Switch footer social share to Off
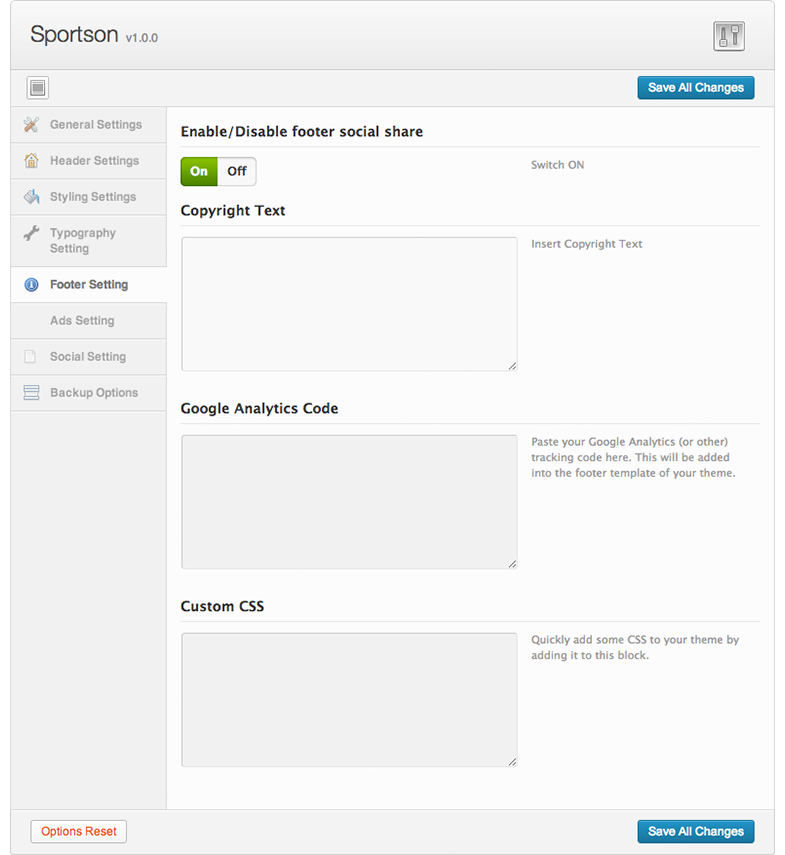The width and height of the screenshot is (785, 855). pos(237,171)
